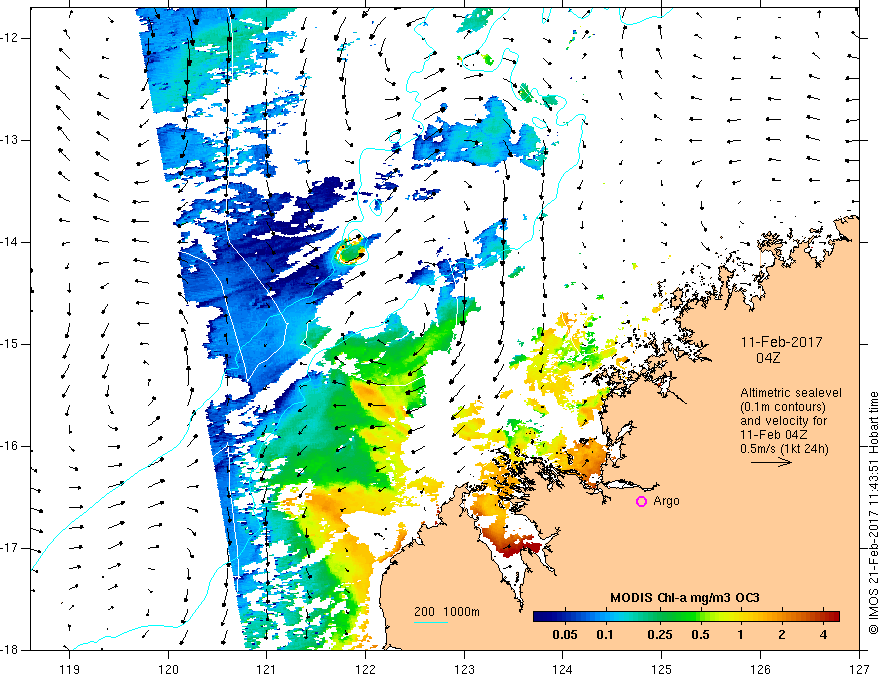Click the 'Argo' label text
Image resolution: width=880 pixels, height=680 pixels.
point(666,501)
